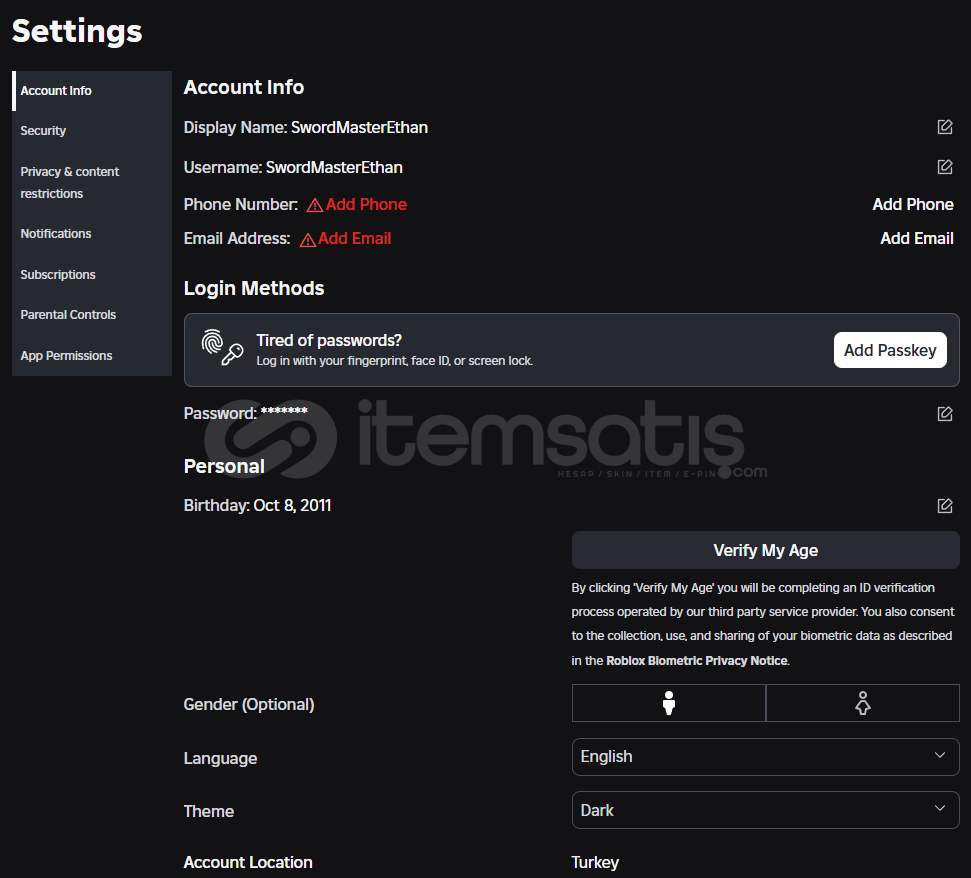Click the Verify My Age button
The height and width of the screenshot is (878, 971).
[x=765, y=550]
